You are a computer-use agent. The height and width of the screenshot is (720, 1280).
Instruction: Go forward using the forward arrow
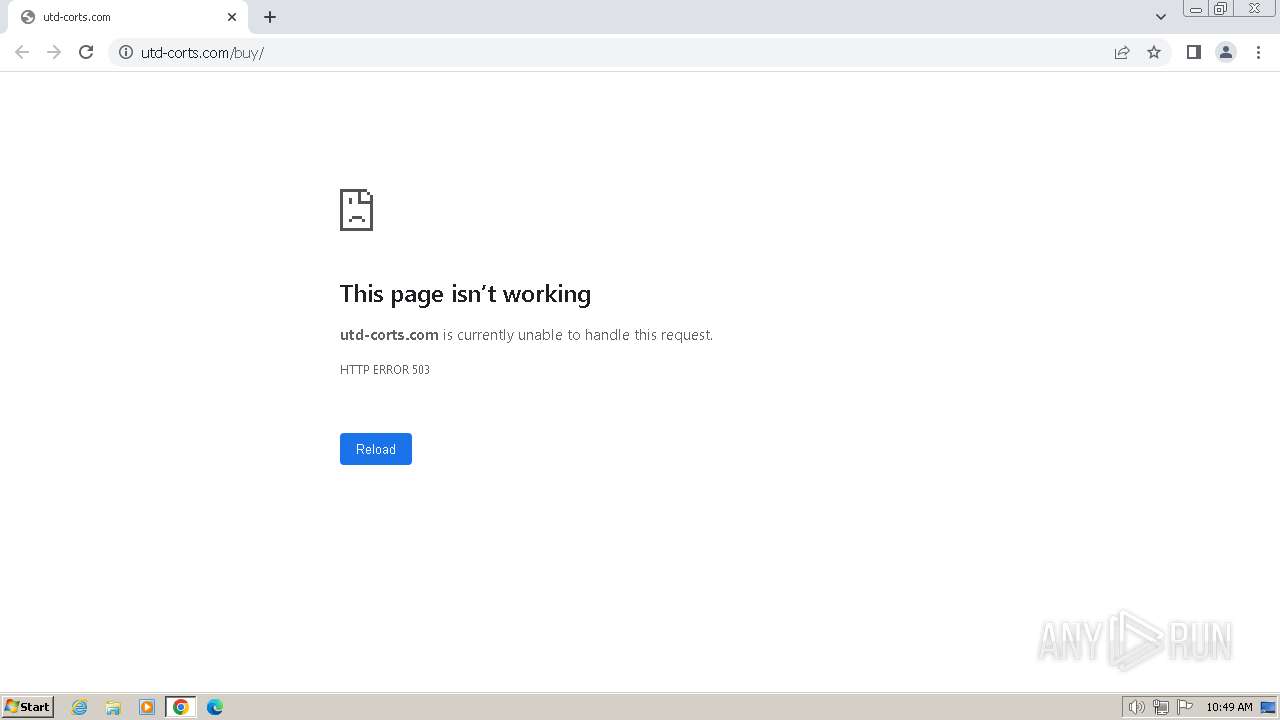point(54,52)
